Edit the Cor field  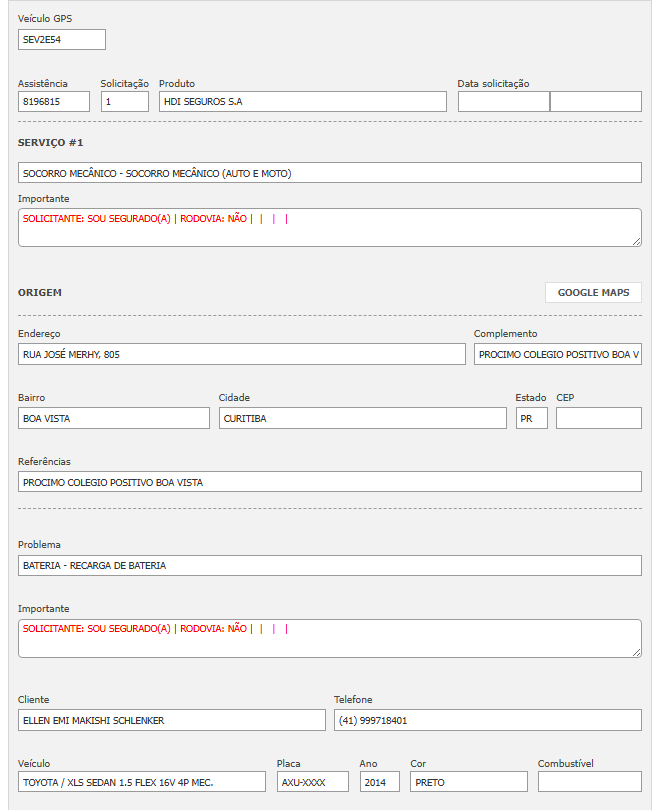point(468,782)
